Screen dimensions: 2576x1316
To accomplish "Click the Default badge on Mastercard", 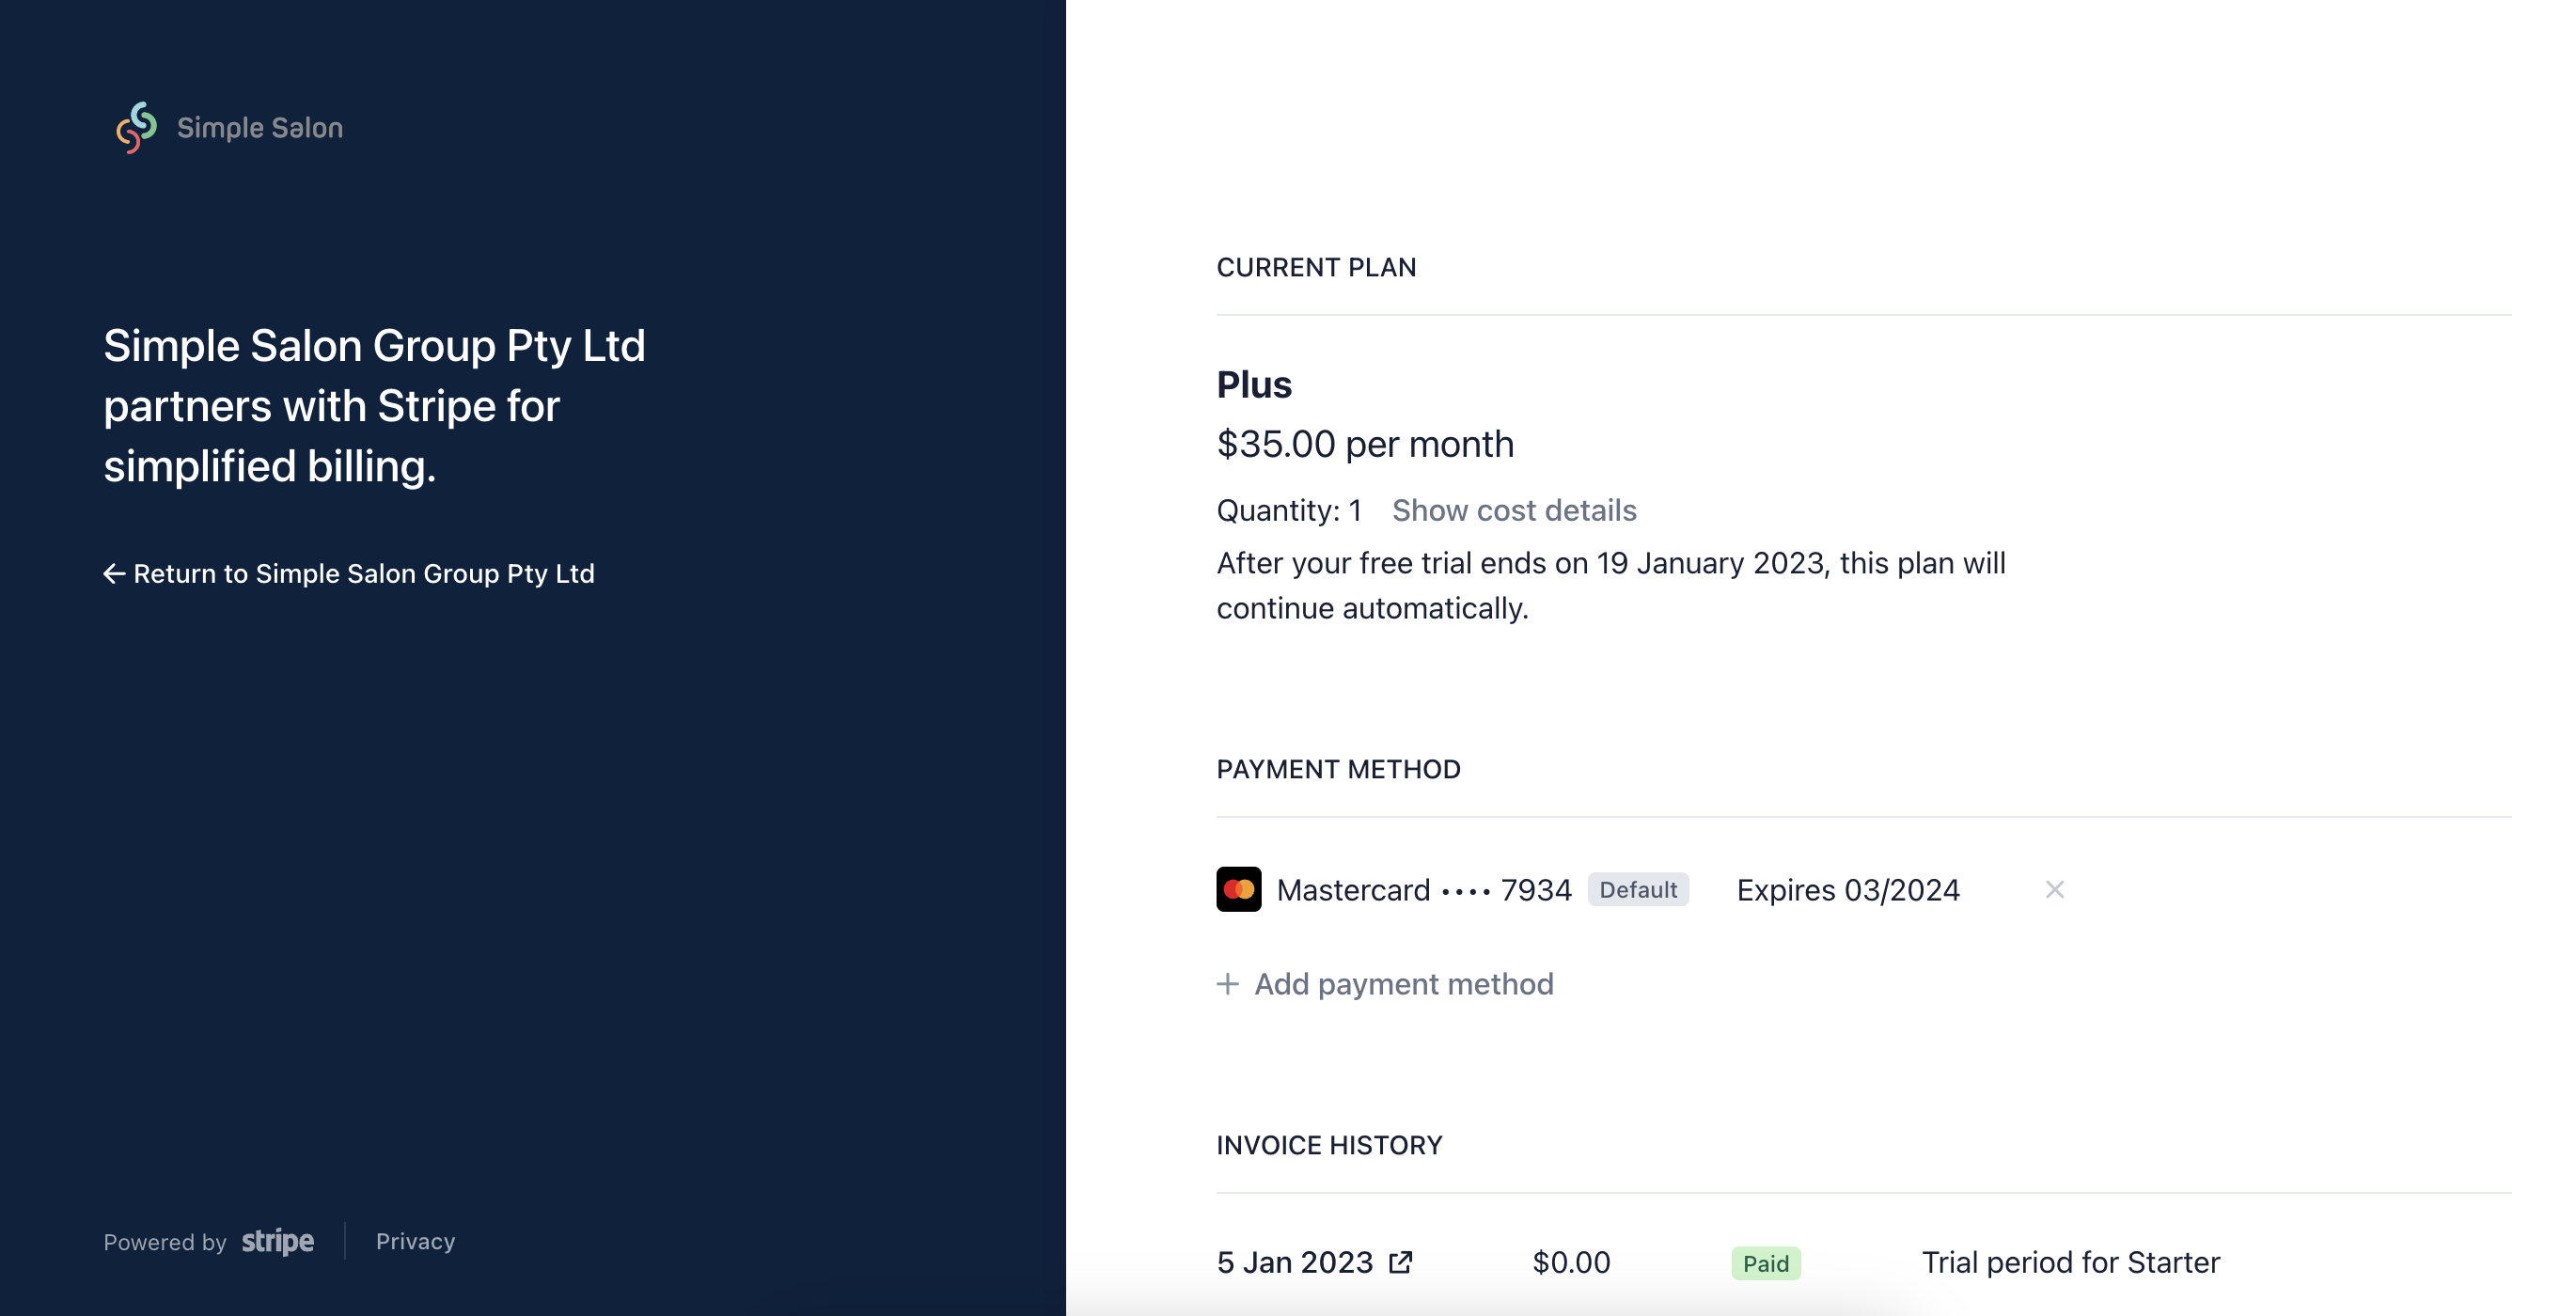I will point(1637,889).
